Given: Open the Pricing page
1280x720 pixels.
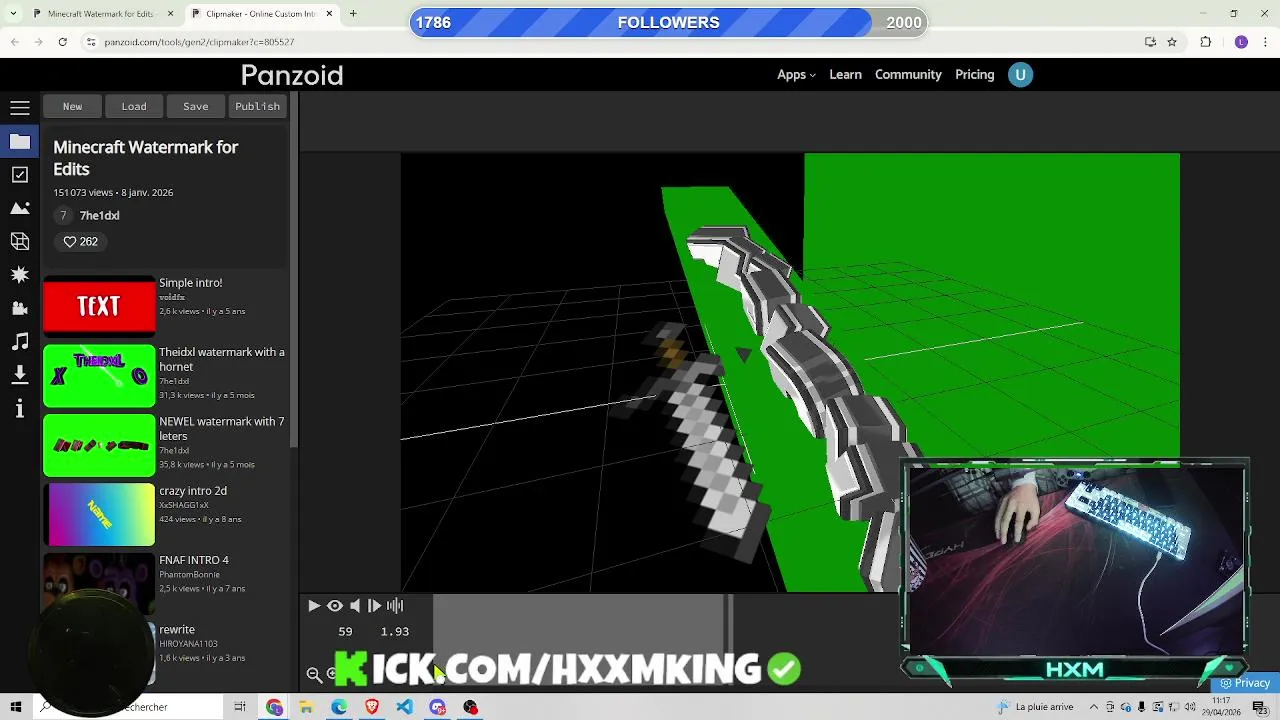Looking at the screenshot, I should pos(974,74).
